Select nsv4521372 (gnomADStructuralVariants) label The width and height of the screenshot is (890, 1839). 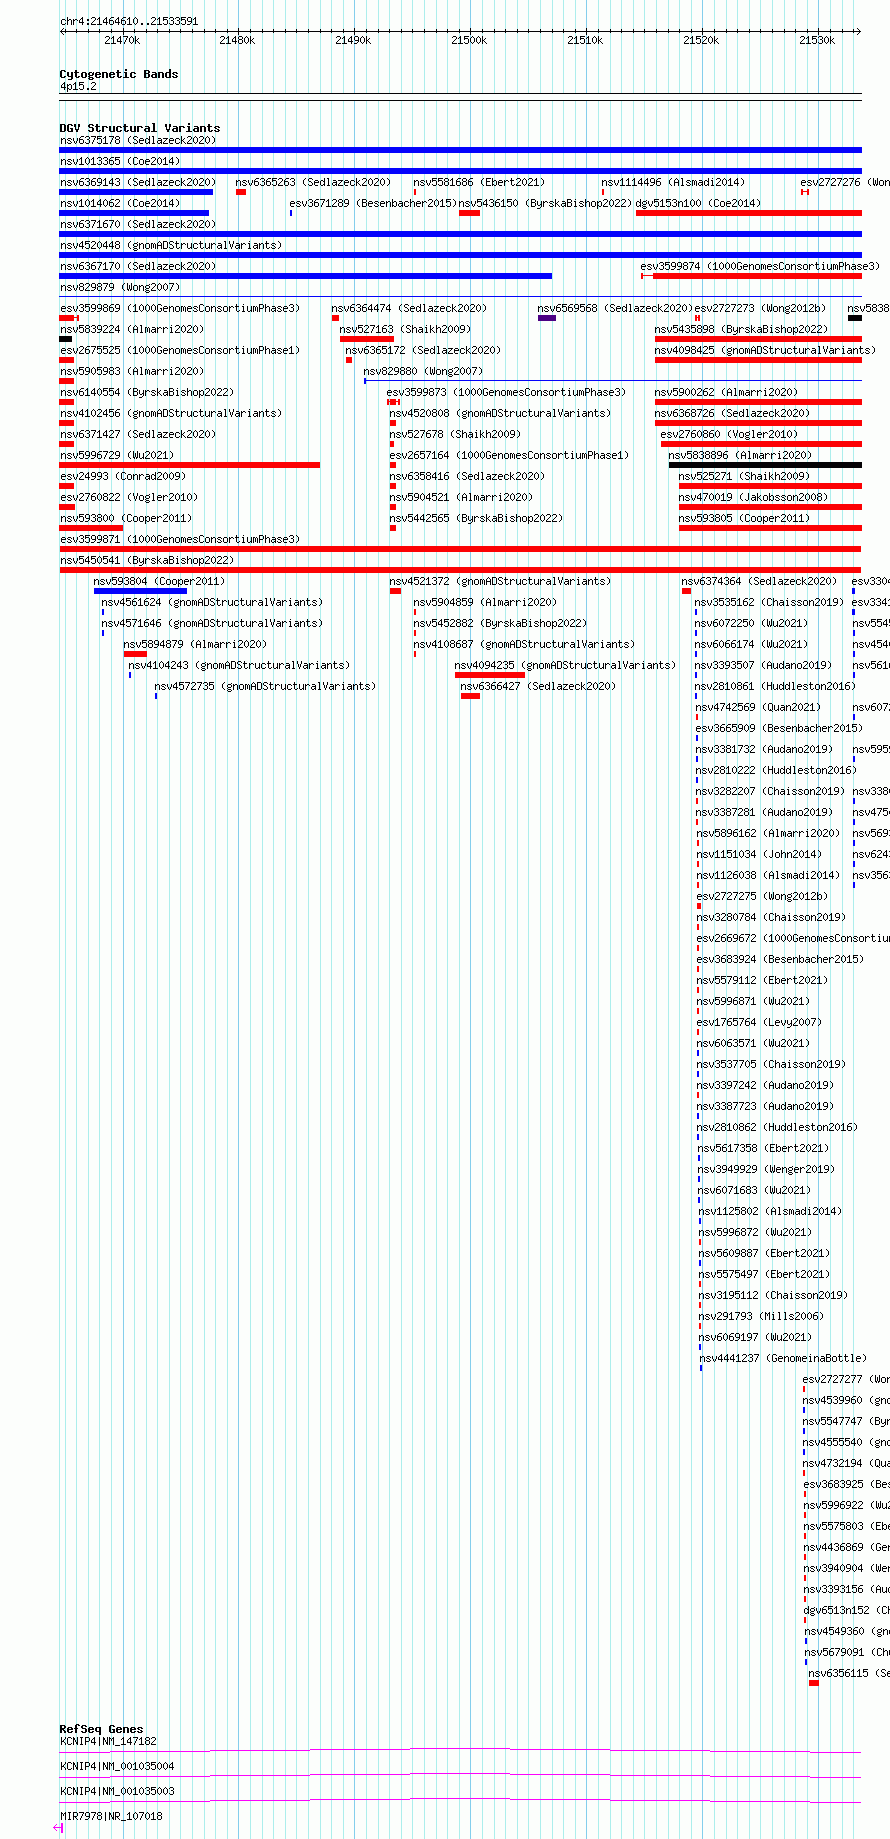[x=499, y=581]
